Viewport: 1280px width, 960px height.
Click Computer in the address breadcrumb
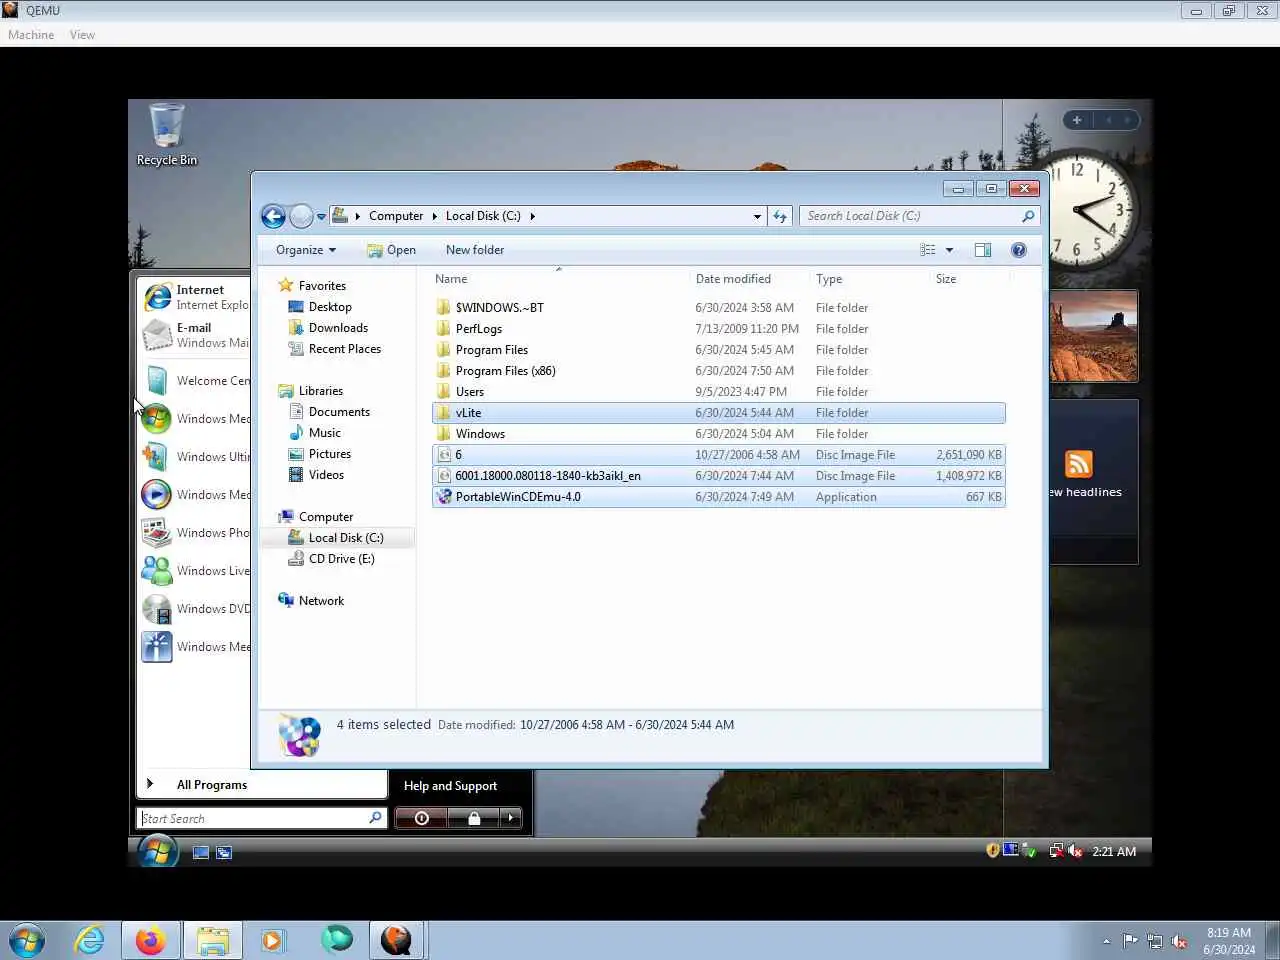396,216
